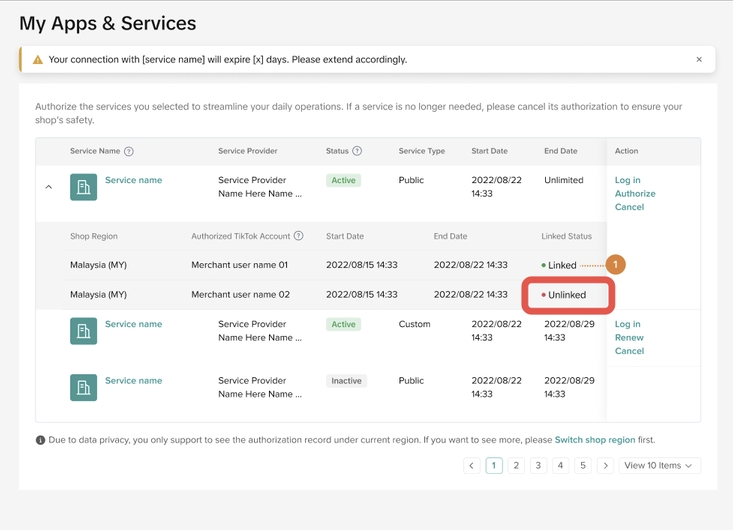Open the Inactive service's Service name link
Screen dimensions: 733x530
pyautogui.click(x=133, y=381)
